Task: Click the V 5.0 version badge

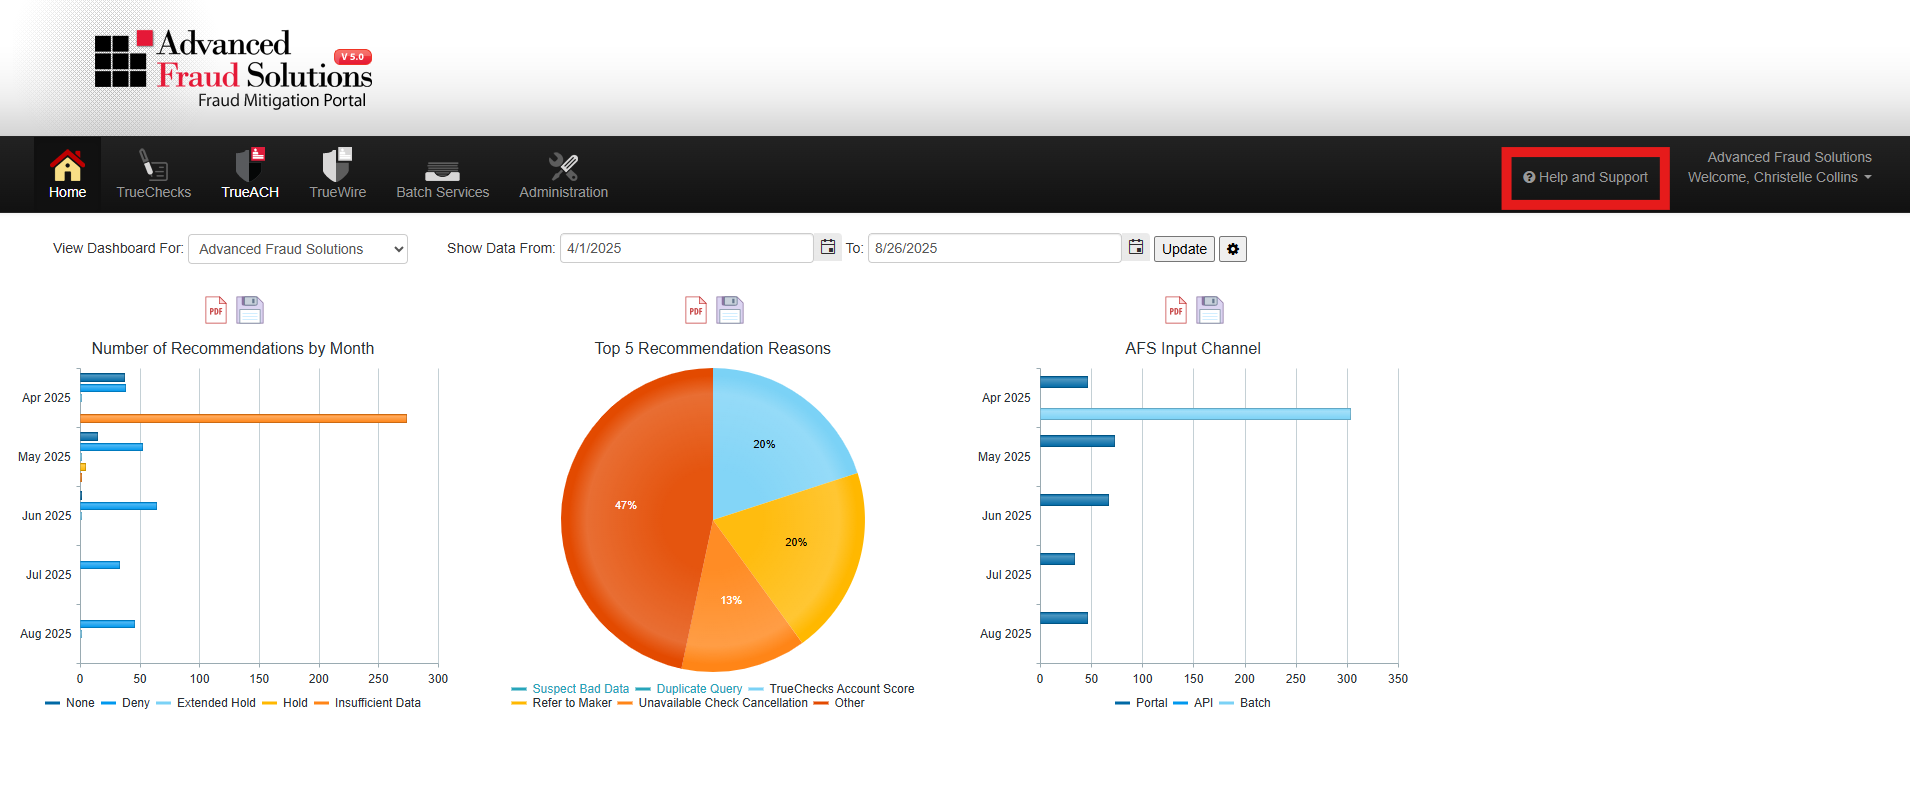Action: click(x=353, y=57)
